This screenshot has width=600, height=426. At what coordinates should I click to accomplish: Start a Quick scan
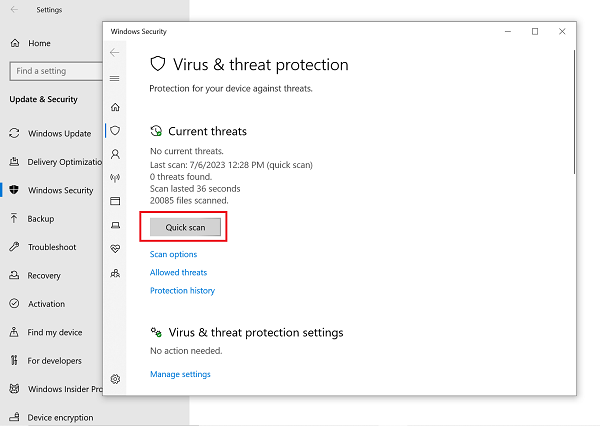[x=185, y=227]
